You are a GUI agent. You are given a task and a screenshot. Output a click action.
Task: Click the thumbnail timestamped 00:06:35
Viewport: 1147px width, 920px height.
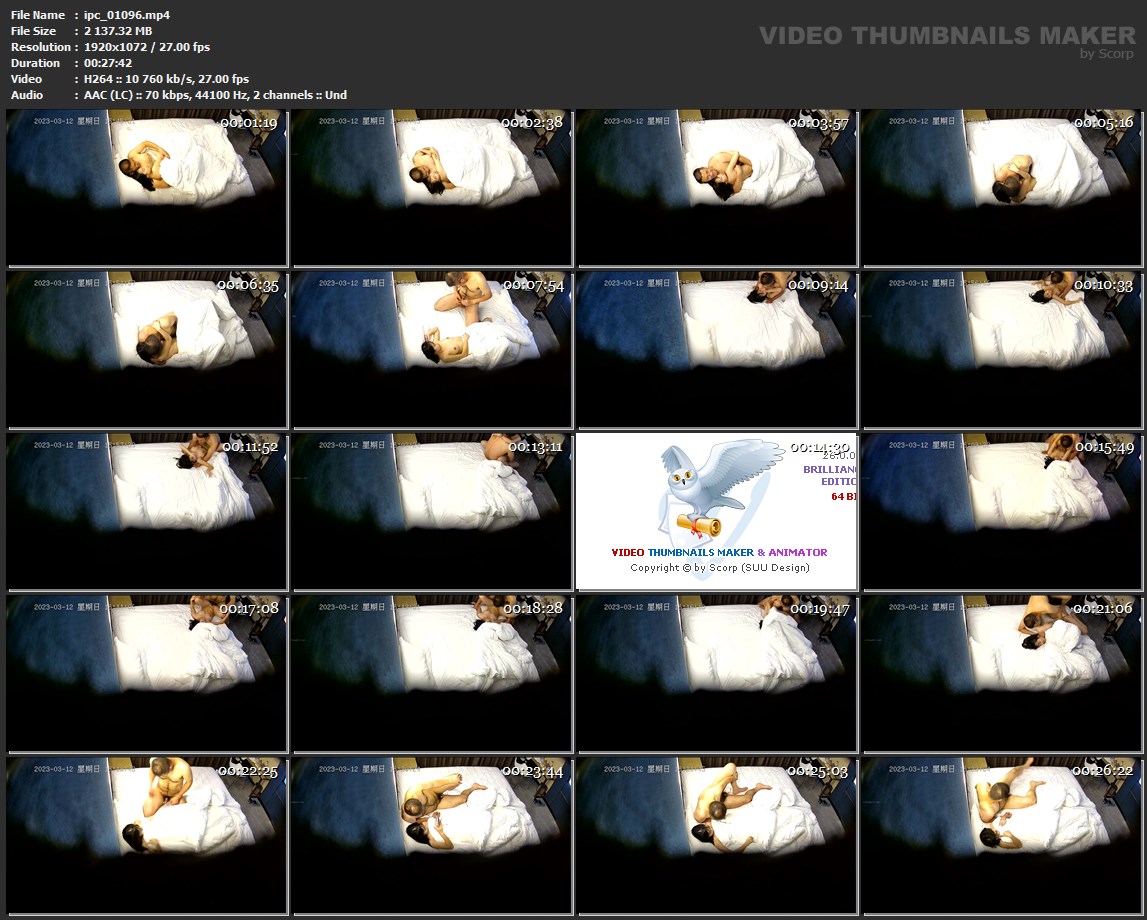147,349
